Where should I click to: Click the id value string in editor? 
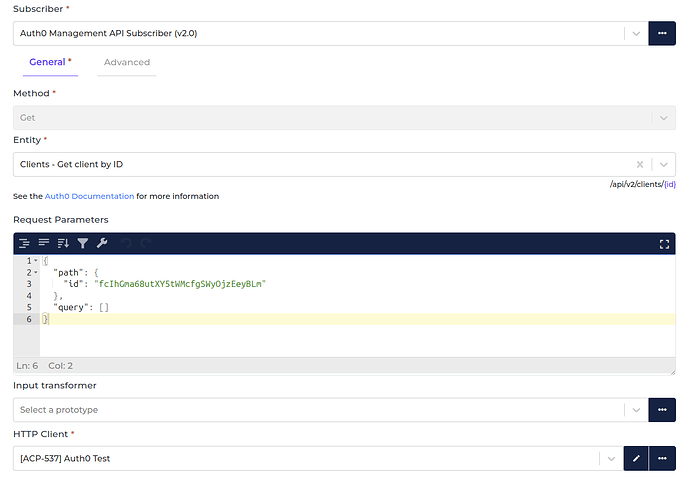(x=180, y=284)
